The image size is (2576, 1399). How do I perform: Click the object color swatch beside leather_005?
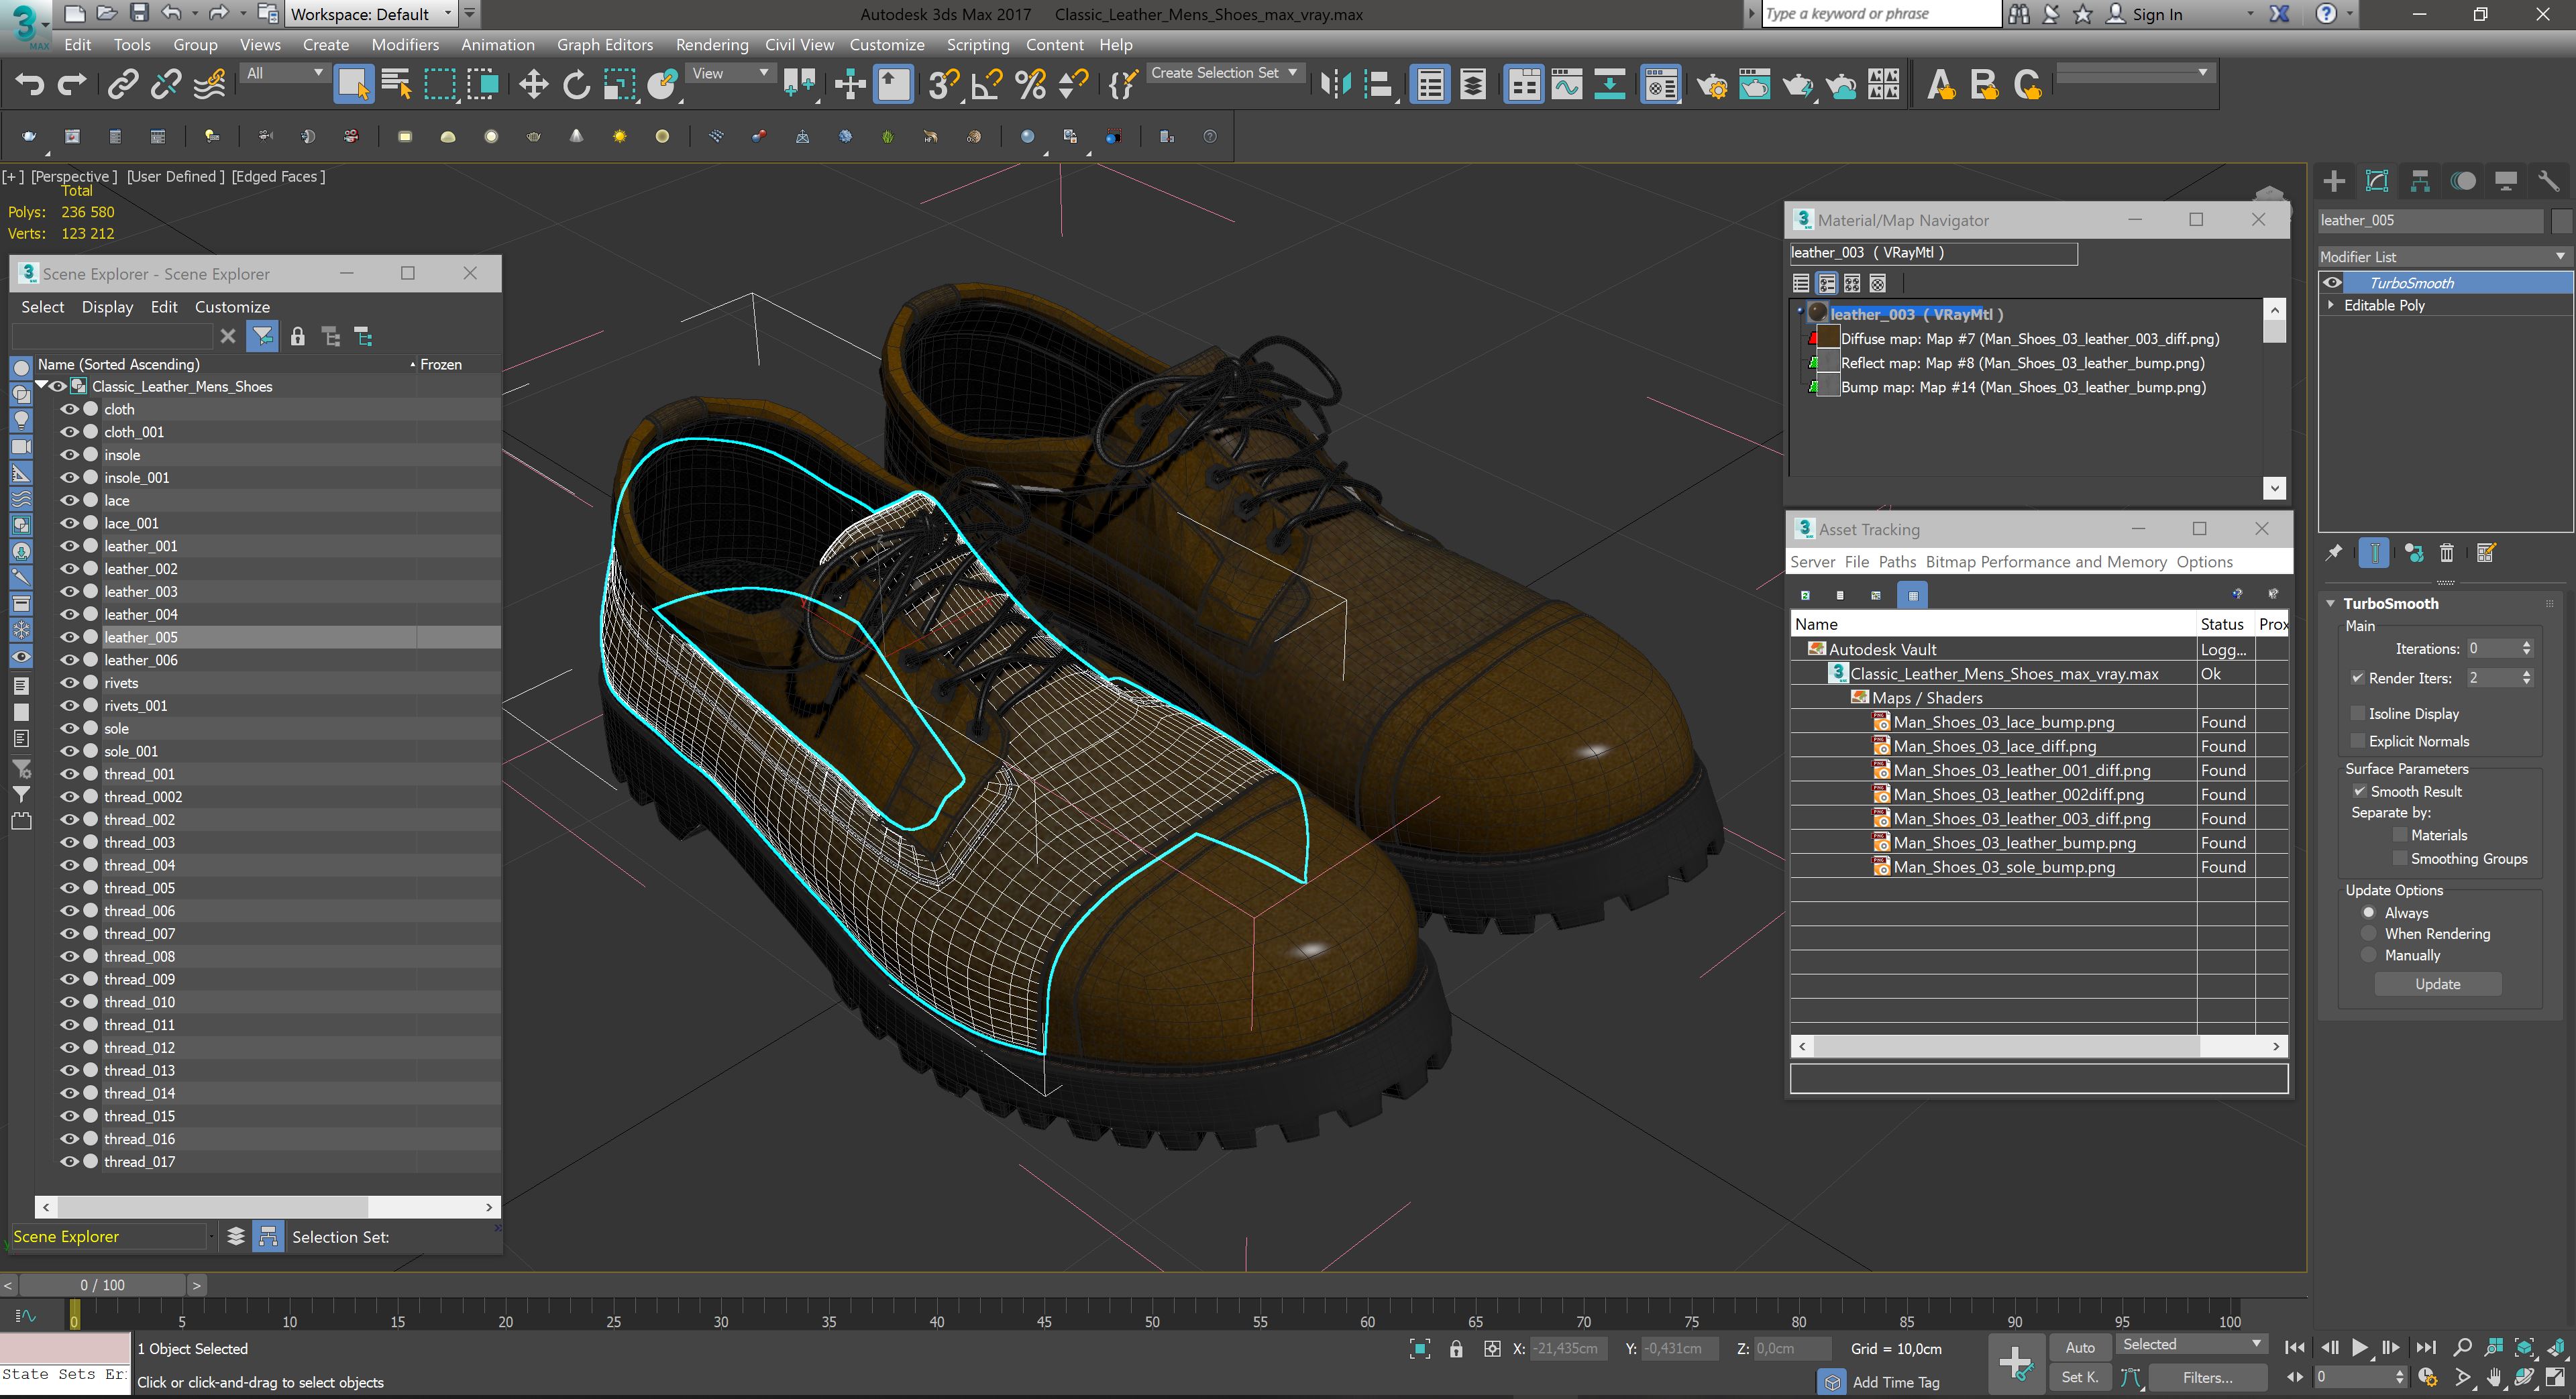point(2561,220)
